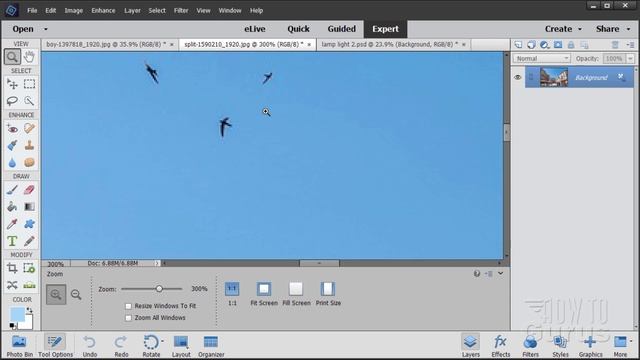640x360 pixels.
Task: Open the Normal blend mode dropdown
Action: pos(541,59)
